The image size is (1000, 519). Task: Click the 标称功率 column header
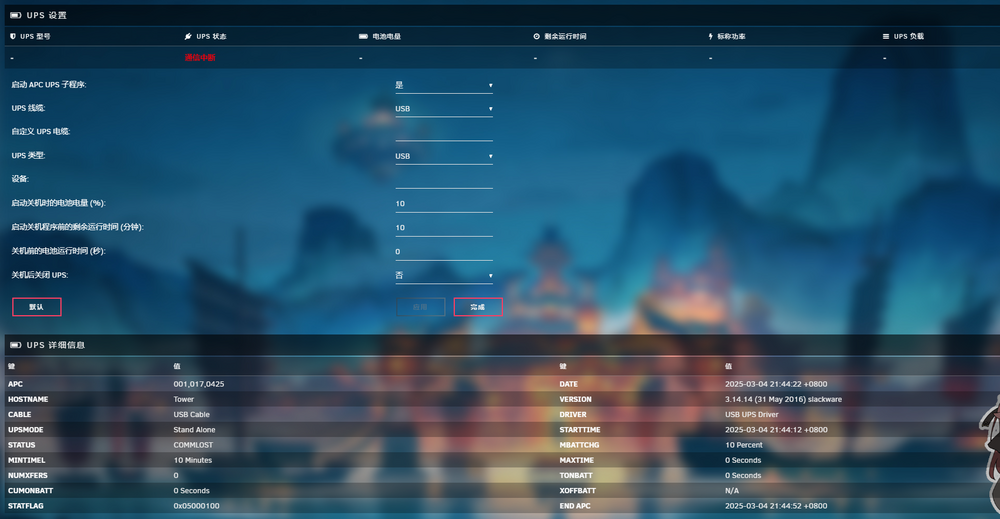(732, 36)
